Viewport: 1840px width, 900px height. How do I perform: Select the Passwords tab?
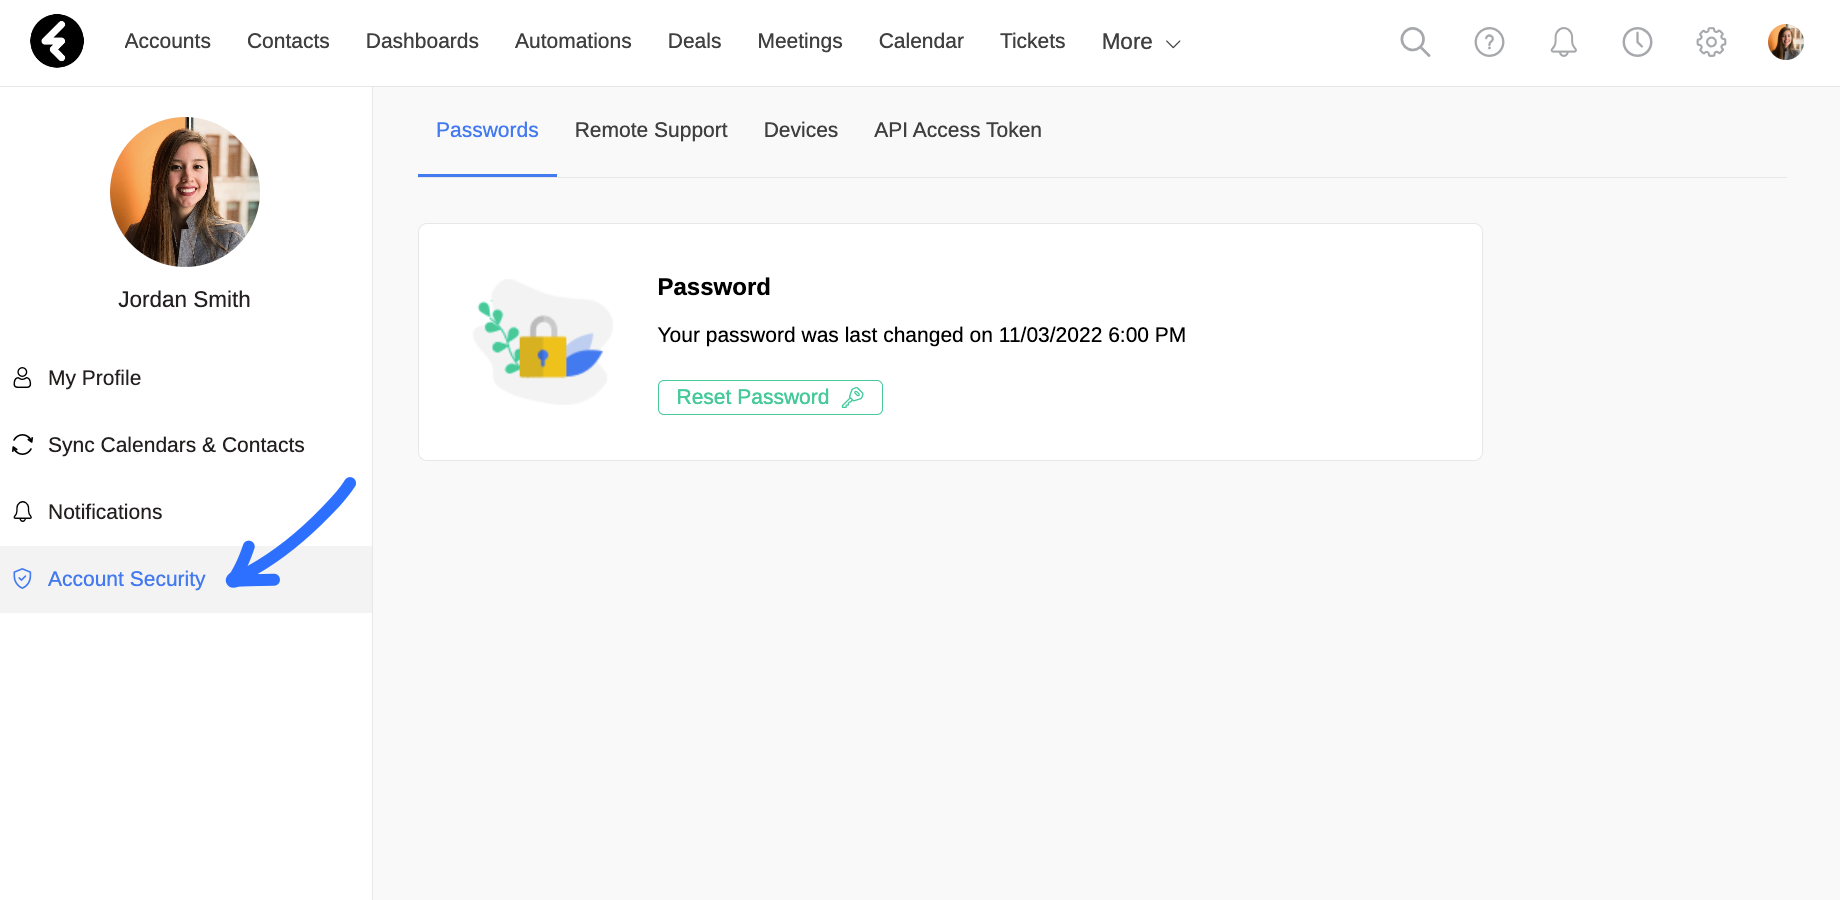click(487, 130)
